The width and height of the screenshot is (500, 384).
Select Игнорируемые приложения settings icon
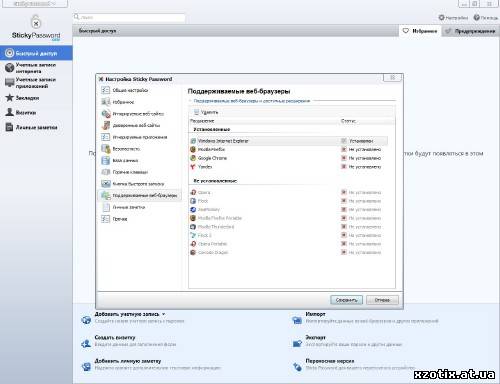106,137
